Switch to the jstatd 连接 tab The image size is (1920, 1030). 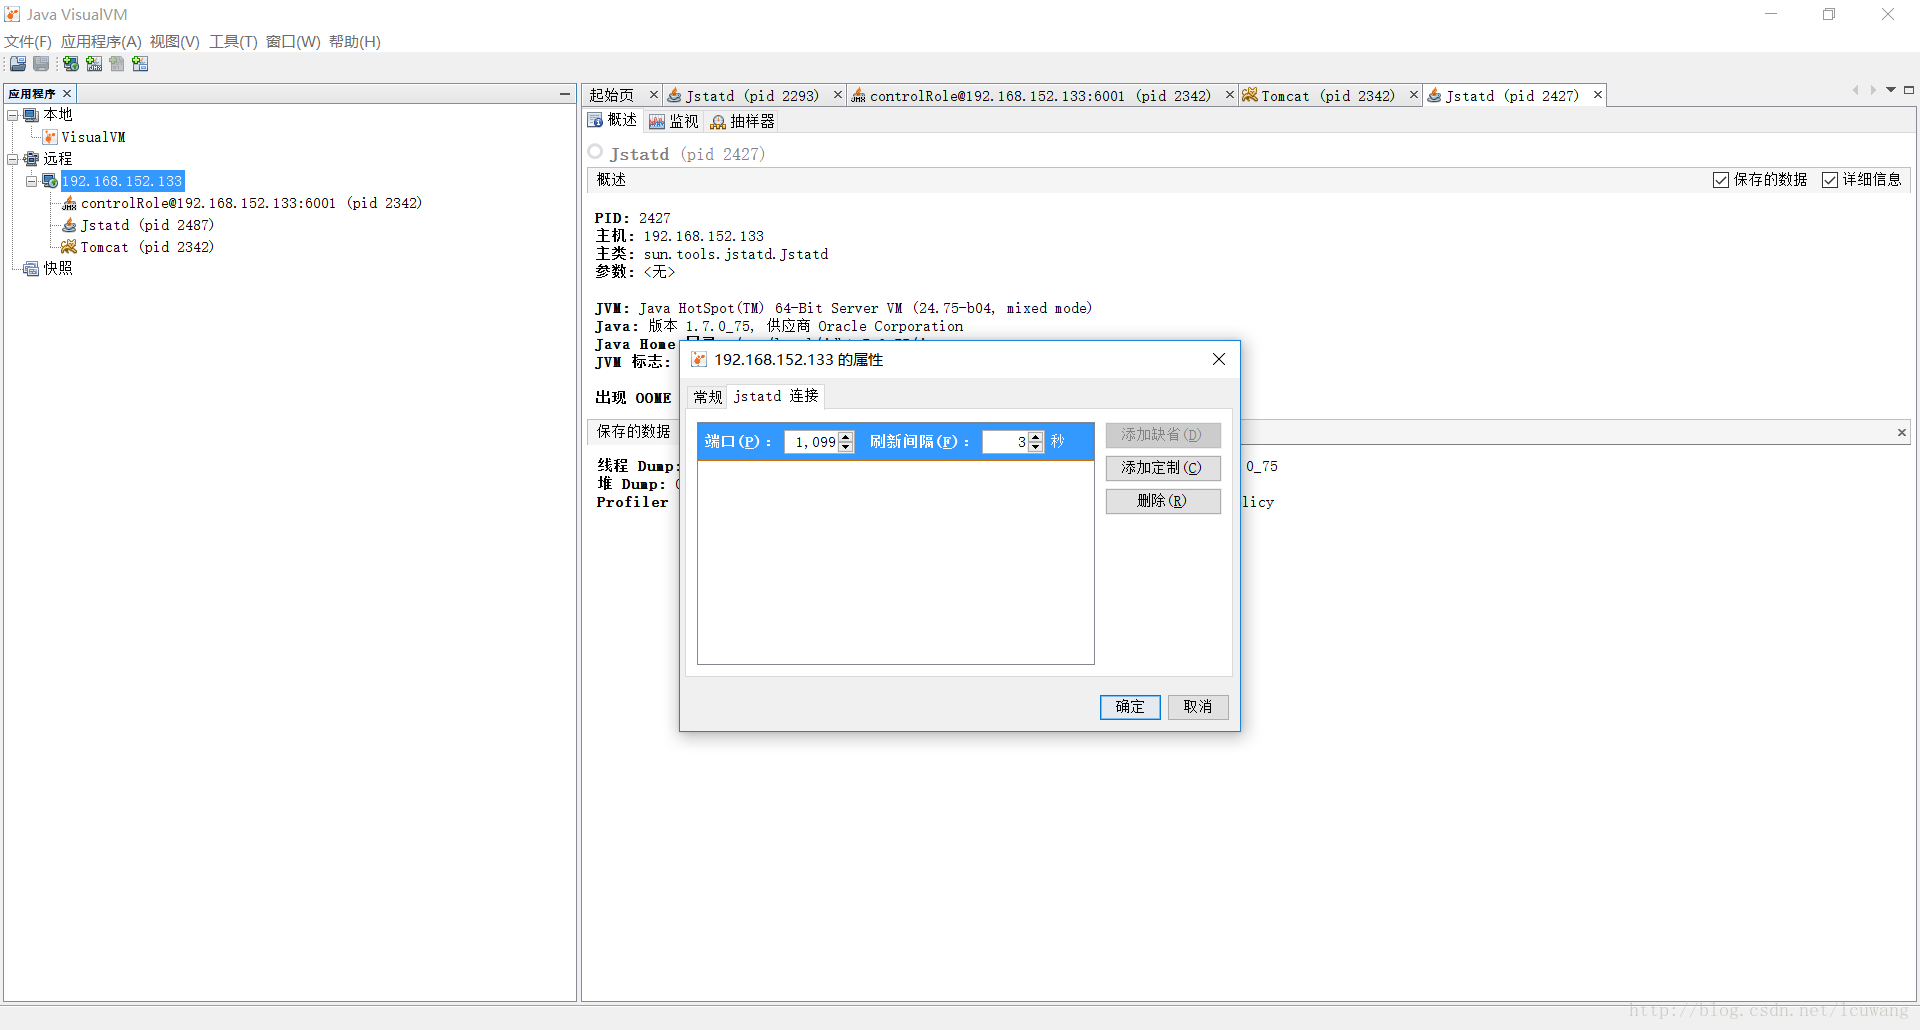click(x=776, y=396)
